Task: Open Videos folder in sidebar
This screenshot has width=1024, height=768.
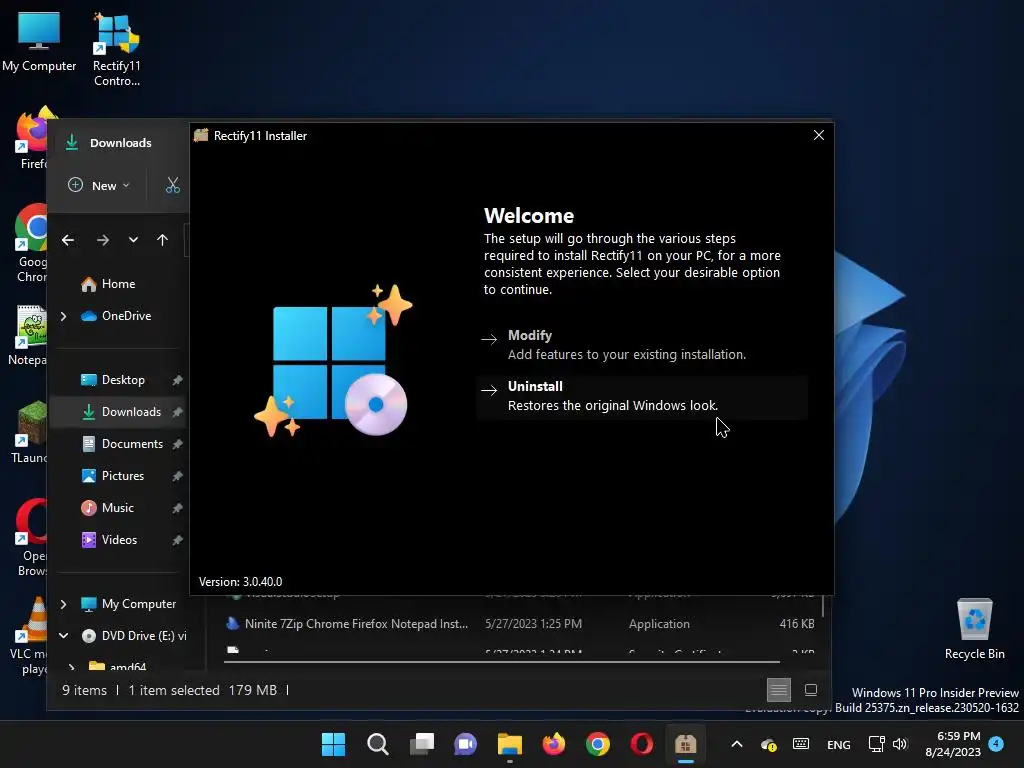Action: click(118, 540)
